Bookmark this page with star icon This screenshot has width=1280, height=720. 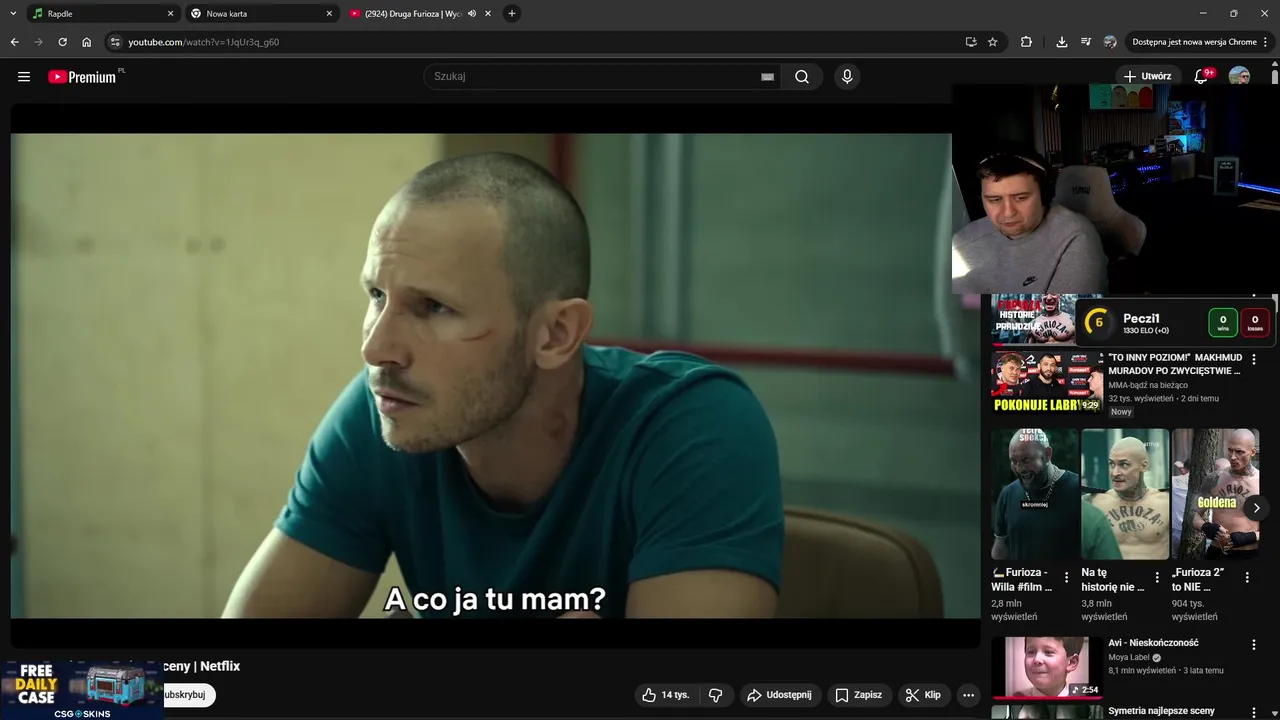point(993,42)
